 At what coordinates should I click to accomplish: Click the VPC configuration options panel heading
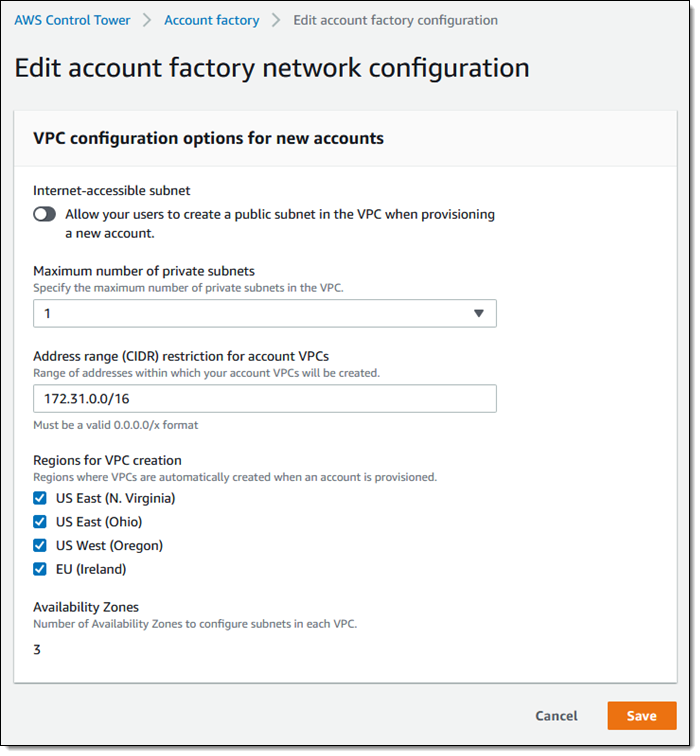[x=208, y=139]
